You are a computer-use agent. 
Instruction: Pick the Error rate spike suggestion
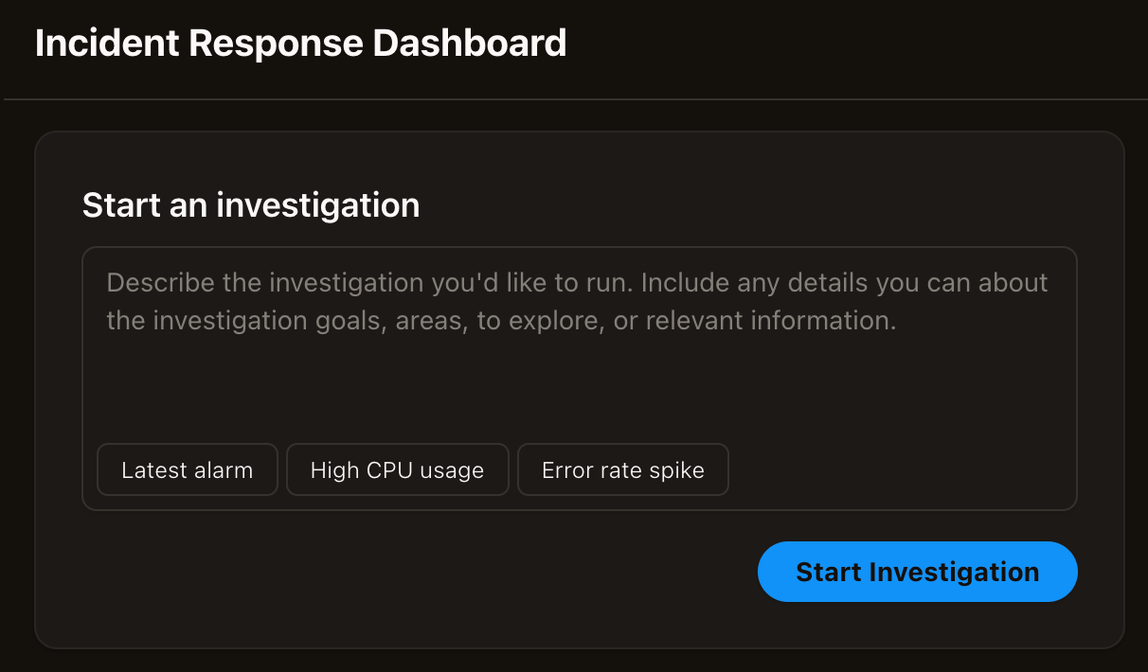(x=623, y=470)
